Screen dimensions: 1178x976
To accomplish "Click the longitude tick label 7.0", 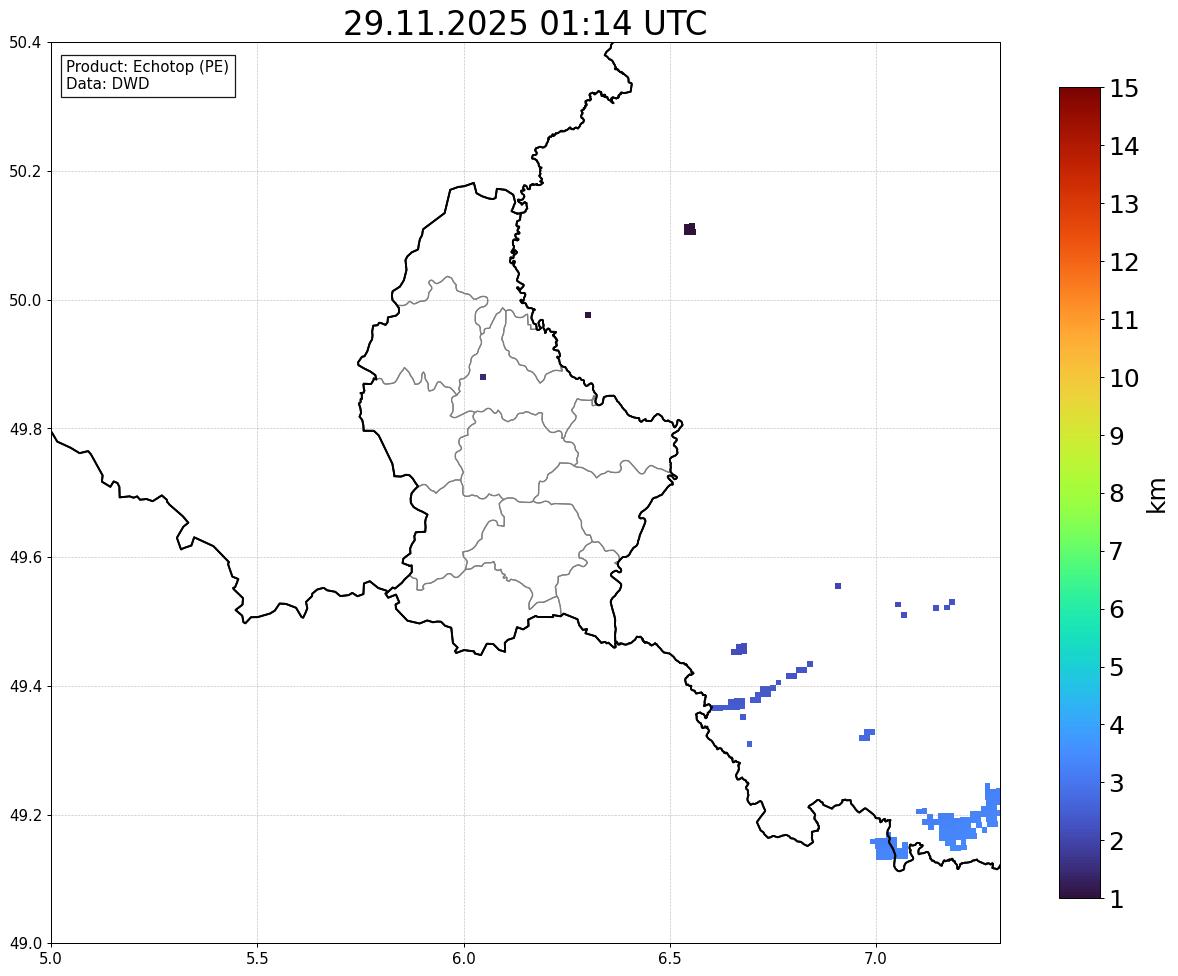I will (877, 959).
